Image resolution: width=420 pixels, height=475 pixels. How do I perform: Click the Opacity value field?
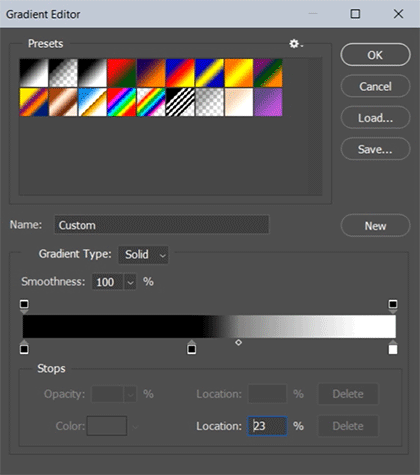pyautogui.click(x=108, y=394)
